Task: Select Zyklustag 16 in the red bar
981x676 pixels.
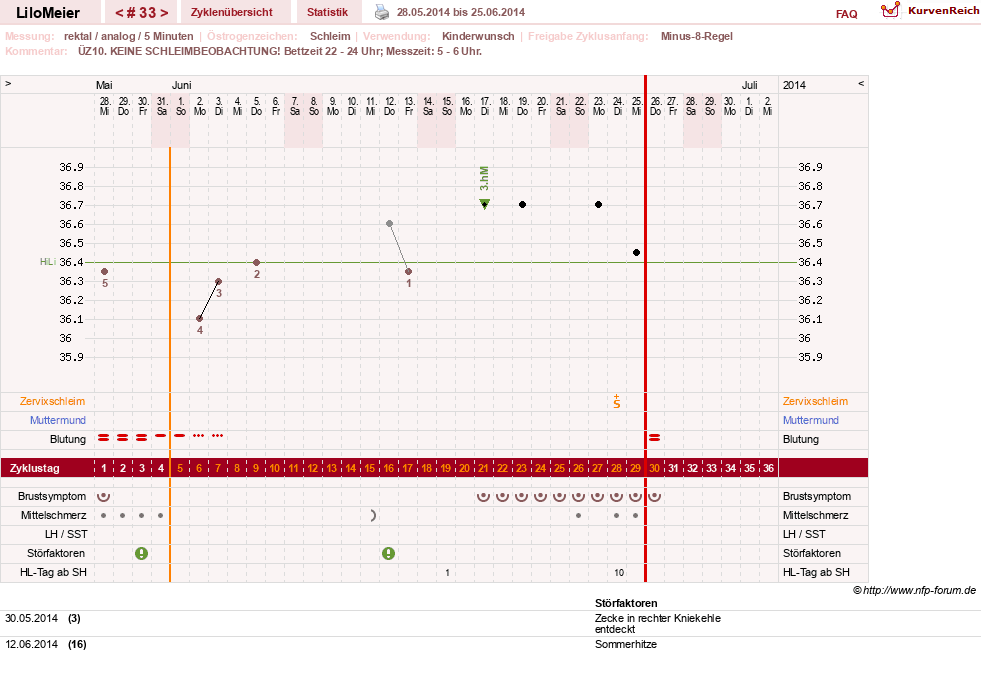Action: coord(389,468)
